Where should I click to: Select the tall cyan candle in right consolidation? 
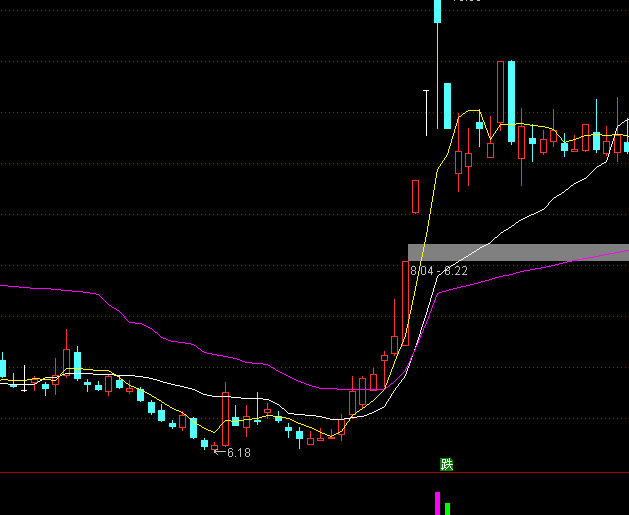click(510, 102)
